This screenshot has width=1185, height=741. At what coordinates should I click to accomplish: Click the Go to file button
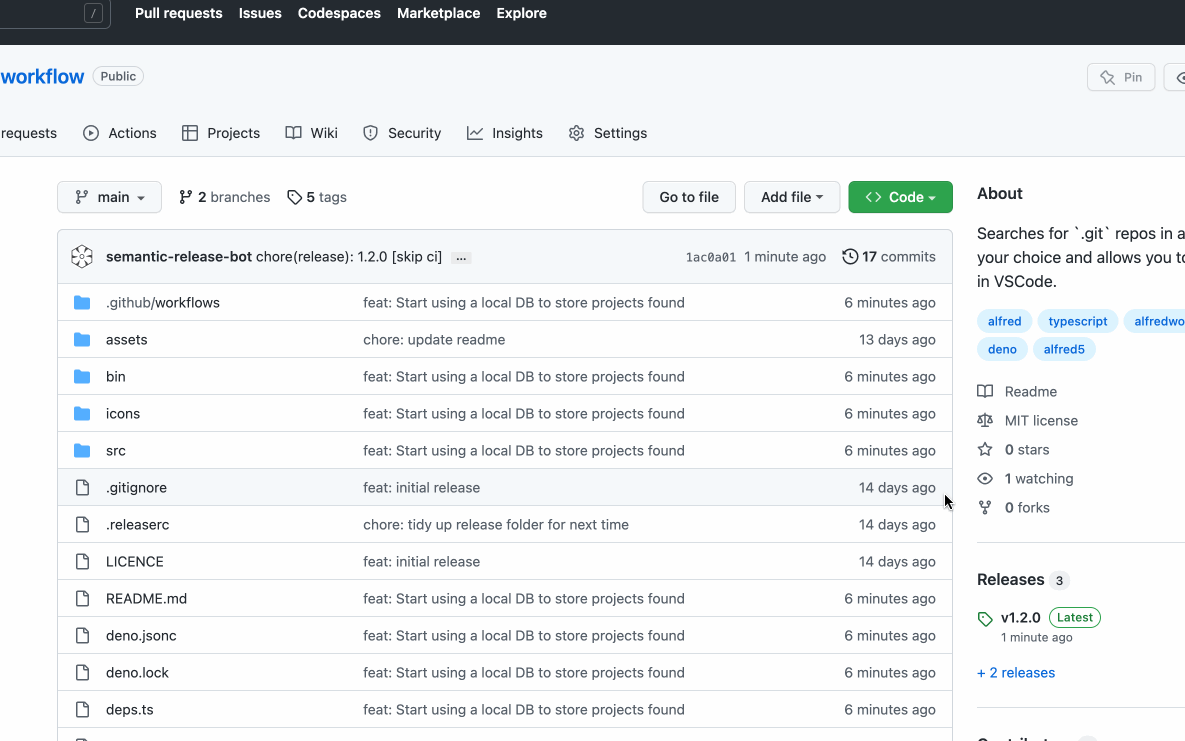[689, 197]
